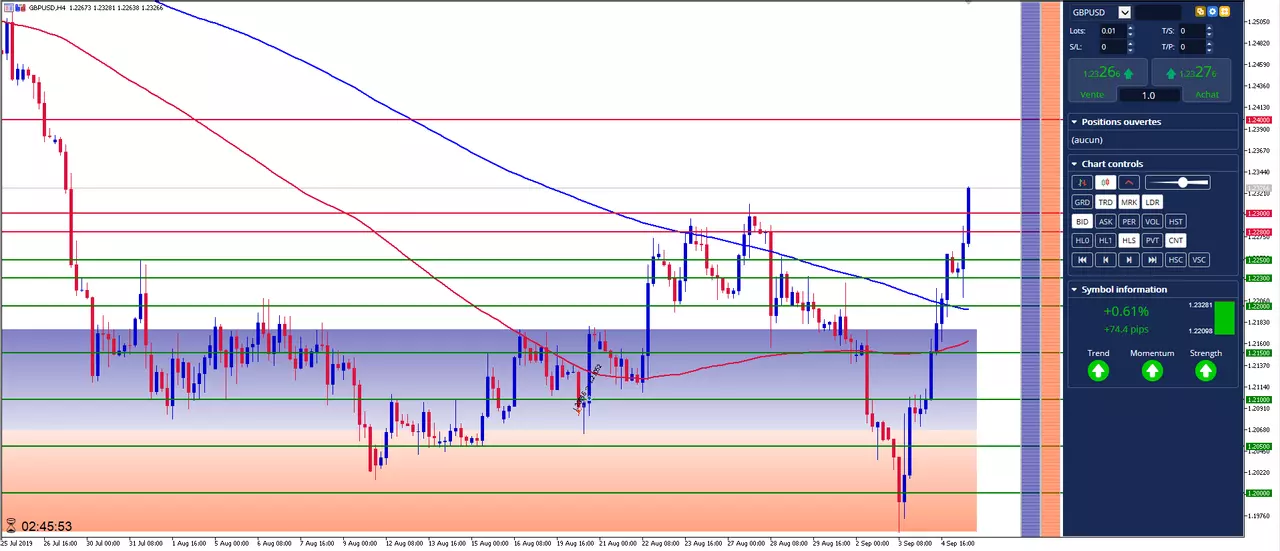
Task: Click the red 1.24000 price level label
Action: click(x=1258, y=120)
